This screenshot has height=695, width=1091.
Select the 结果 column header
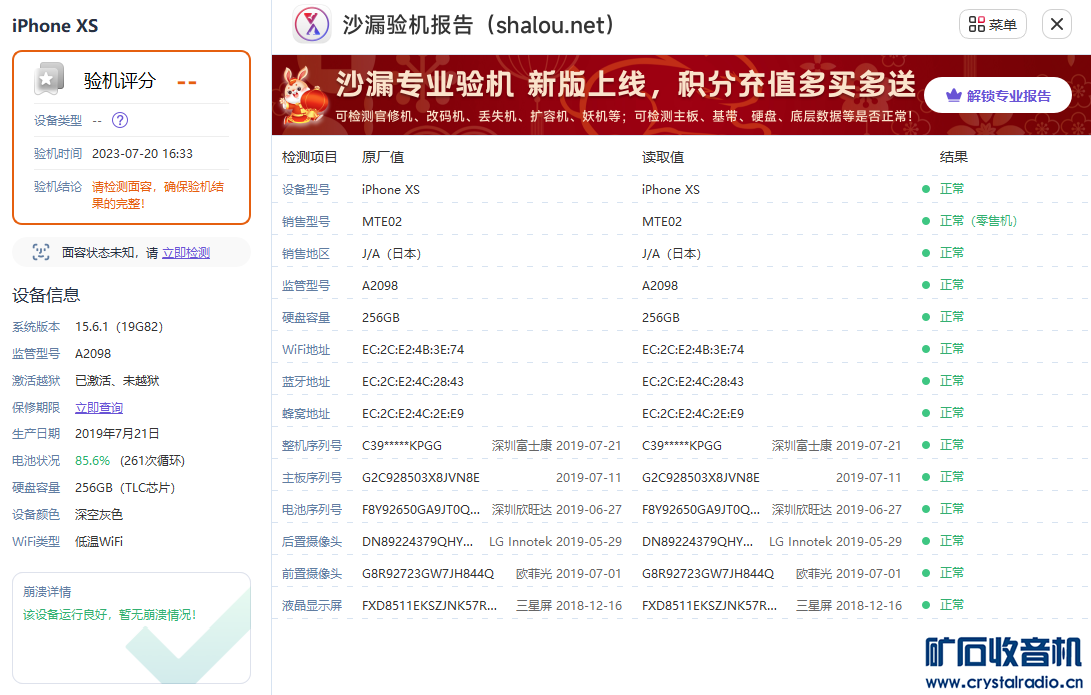[x=953, y=157]
